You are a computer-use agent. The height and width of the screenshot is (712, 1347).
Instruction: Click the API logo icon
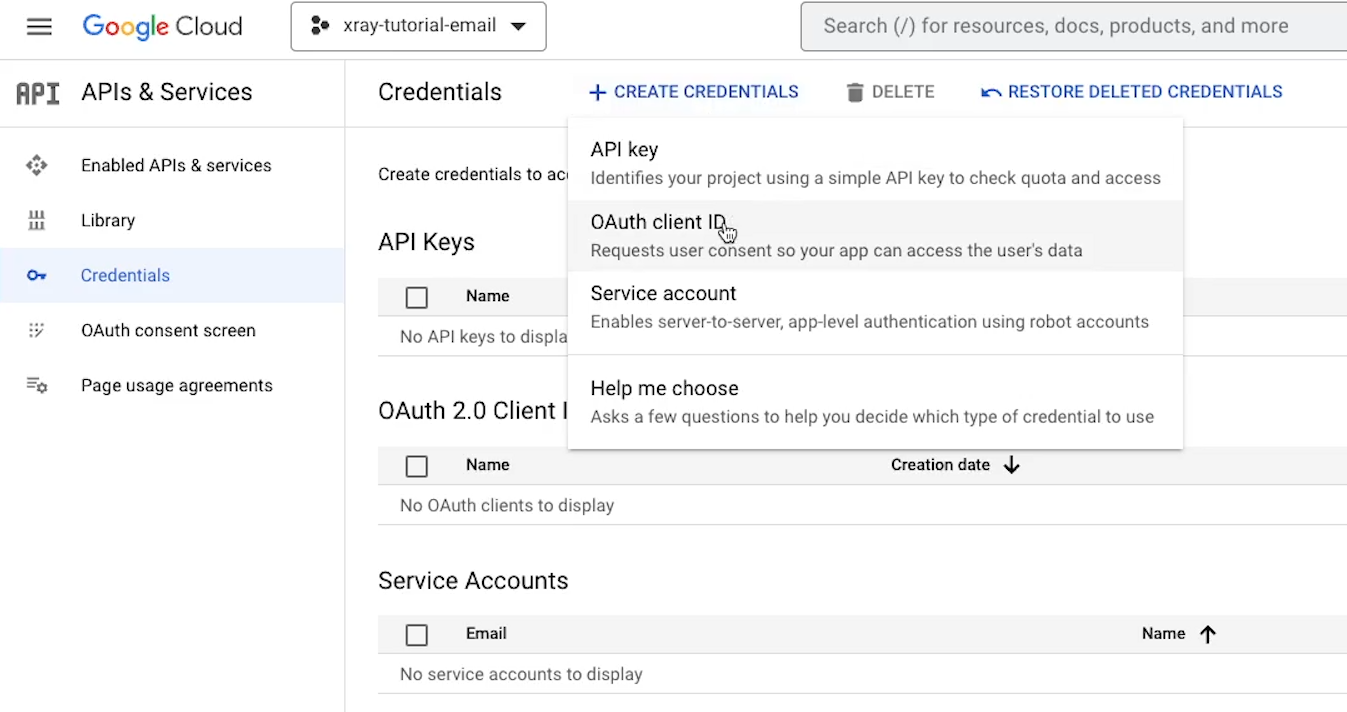(x=38, y=93)
